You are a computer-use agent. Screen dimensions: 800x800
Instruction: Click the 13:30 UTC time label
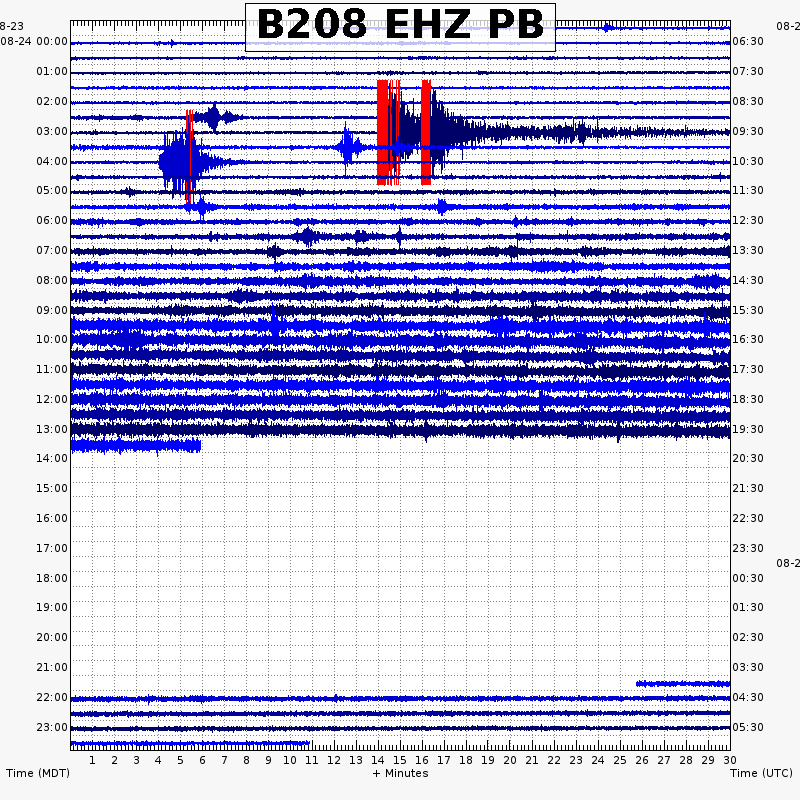[x=748, y=251]
